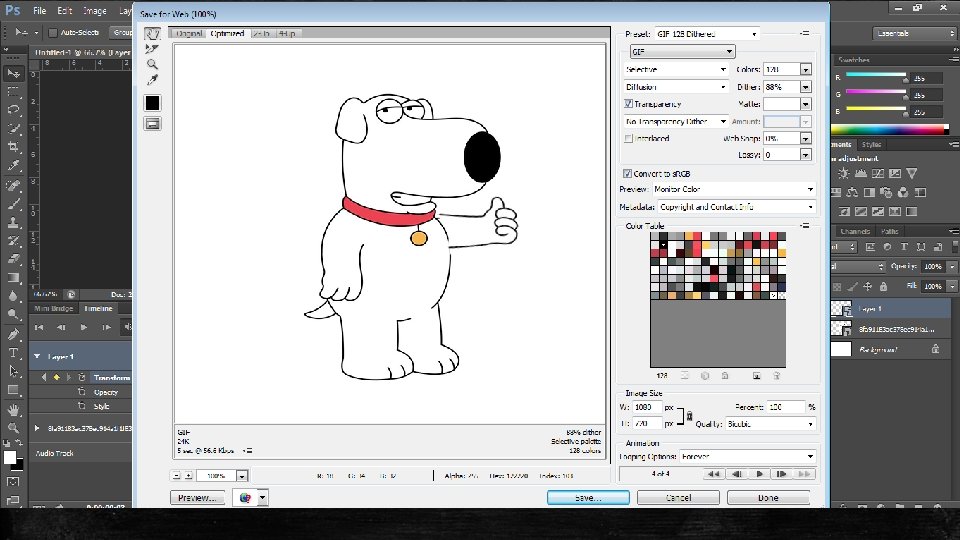Select the Hand tool in Save for Web
The image size is (960, 540).
click(x=152, y=34)
